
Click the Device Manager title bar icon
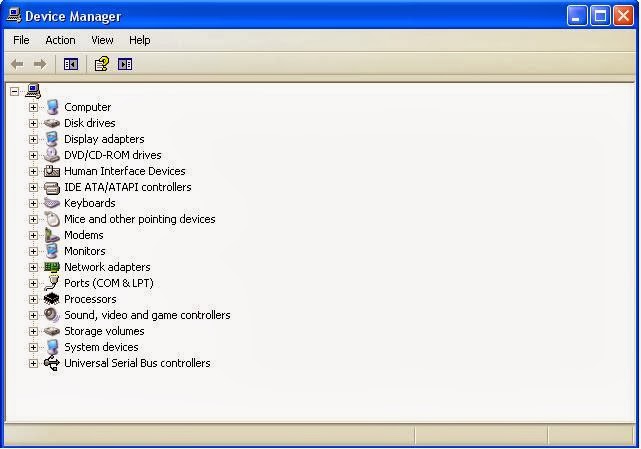coord(14,16)
